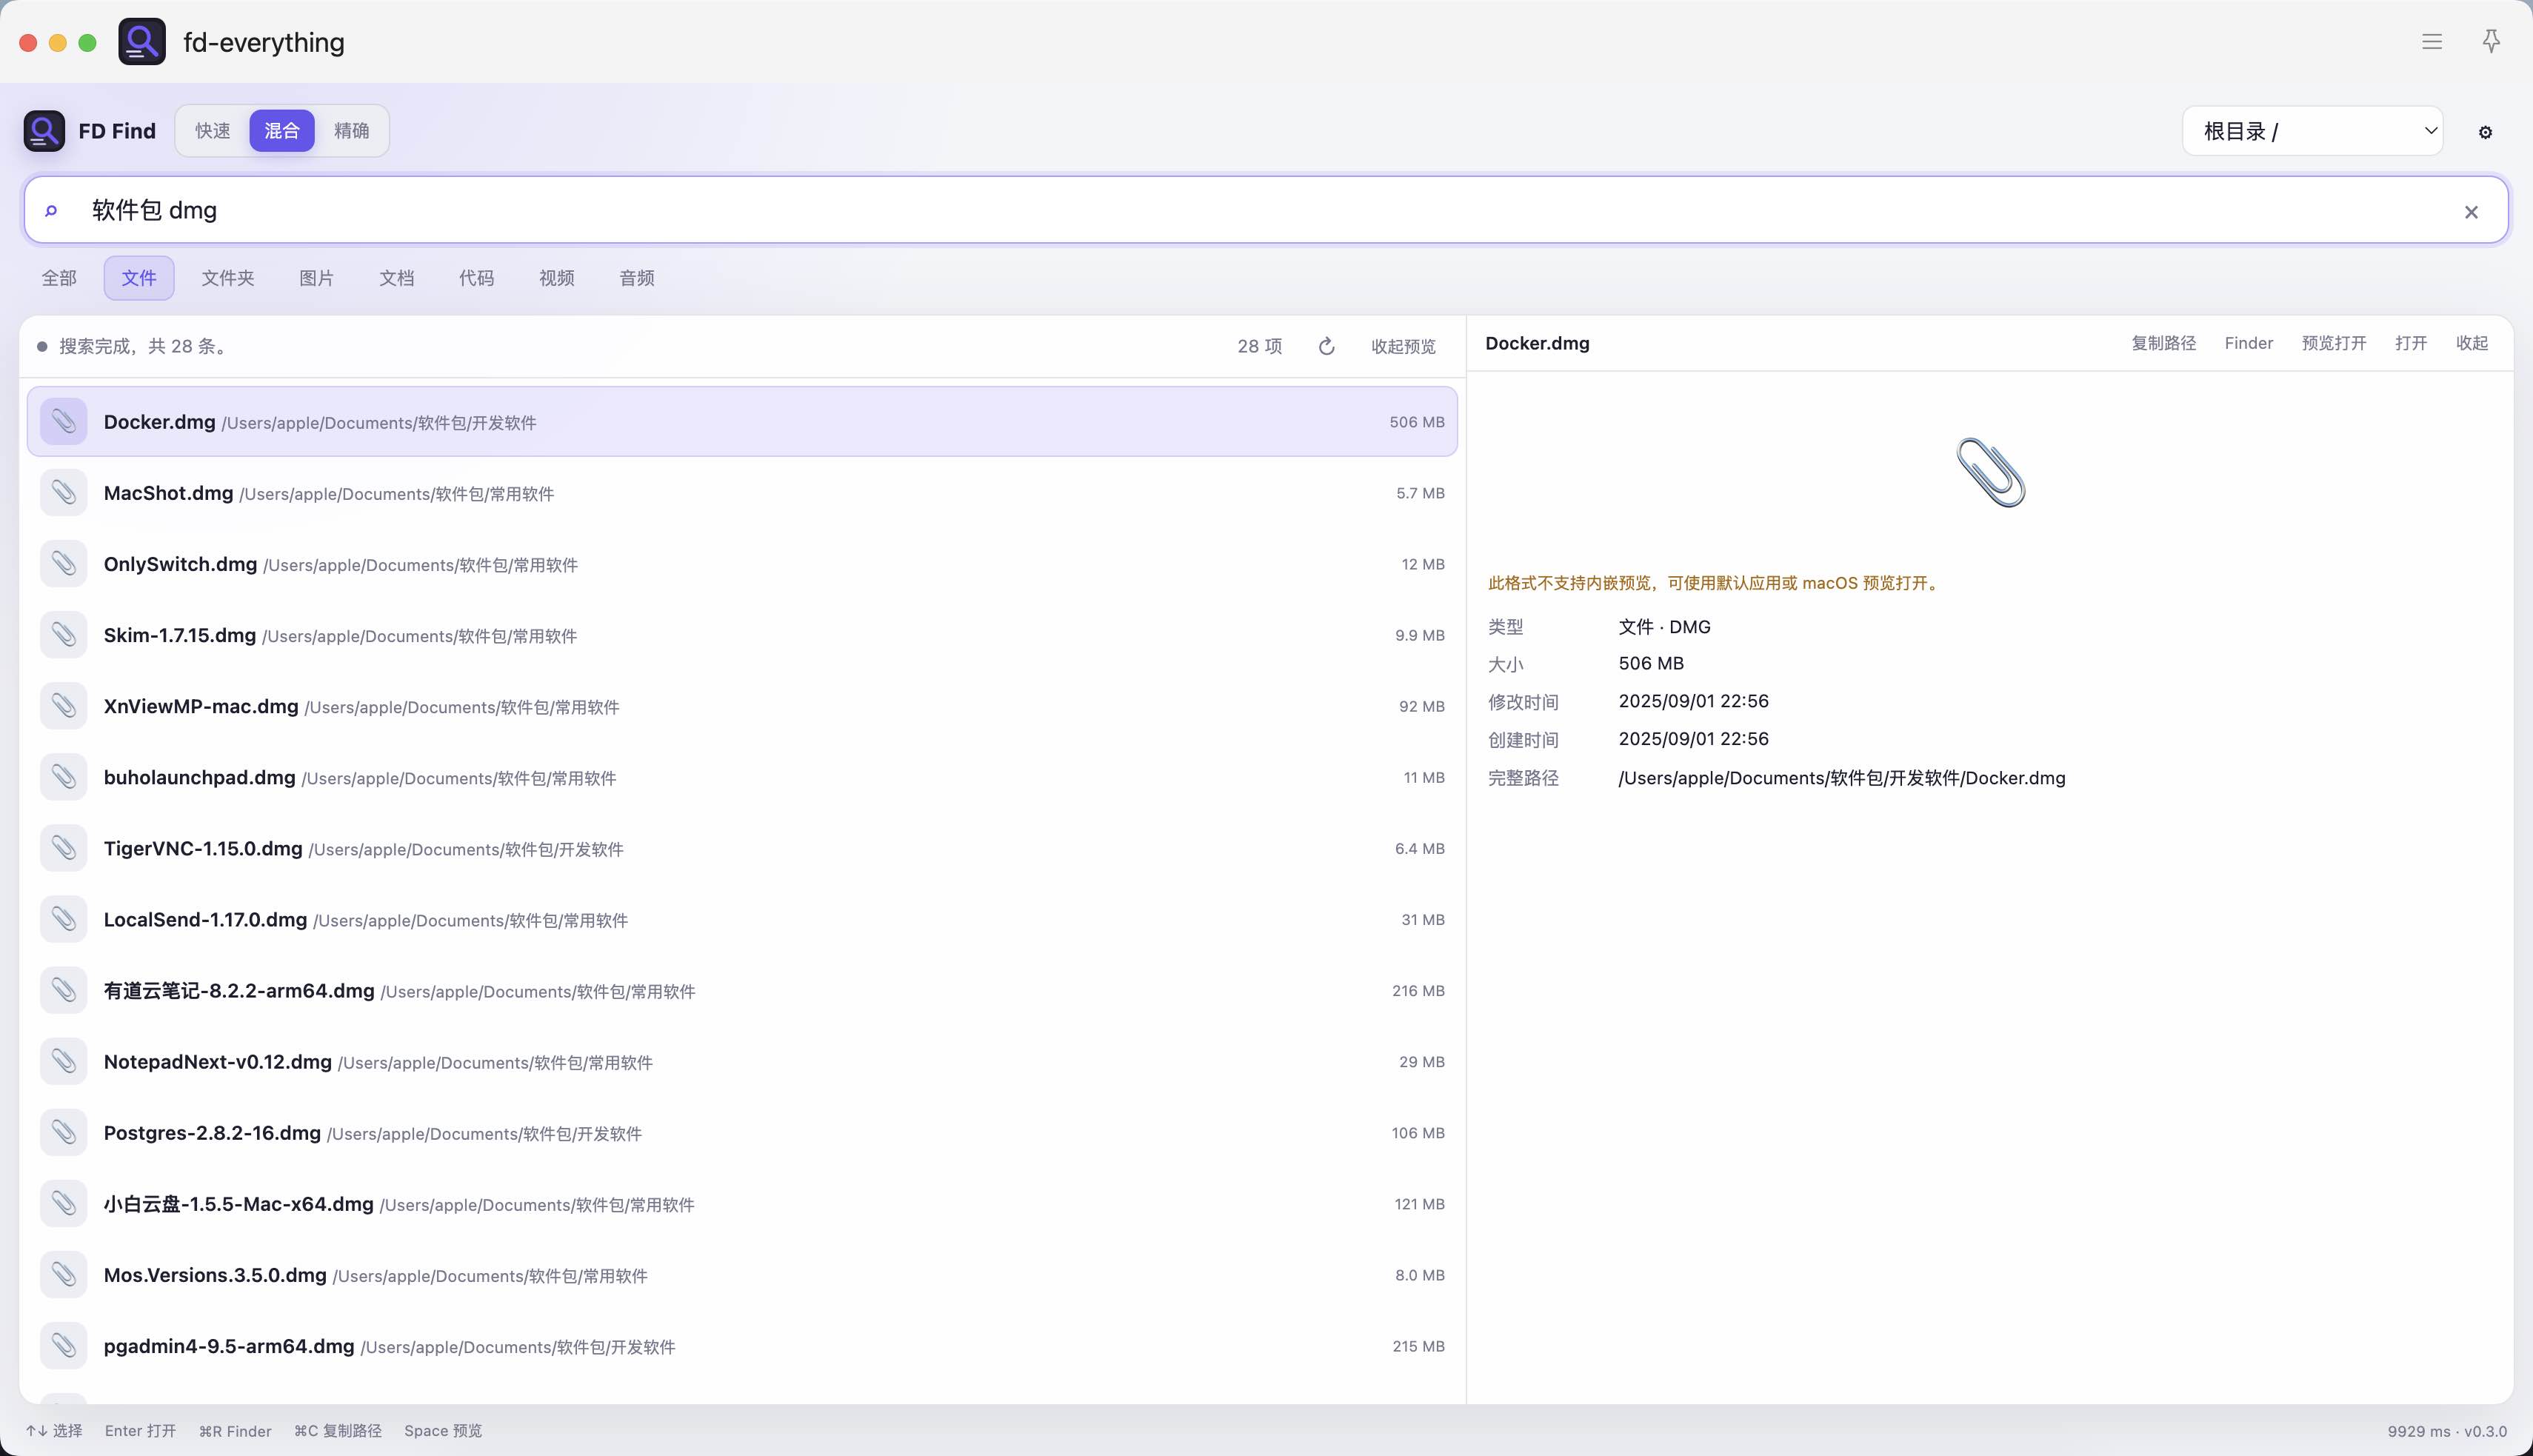The height and width of the screenshot is (1456, 2533).
Task: Select the Docker.dmg file name
Action: [160, 422]
